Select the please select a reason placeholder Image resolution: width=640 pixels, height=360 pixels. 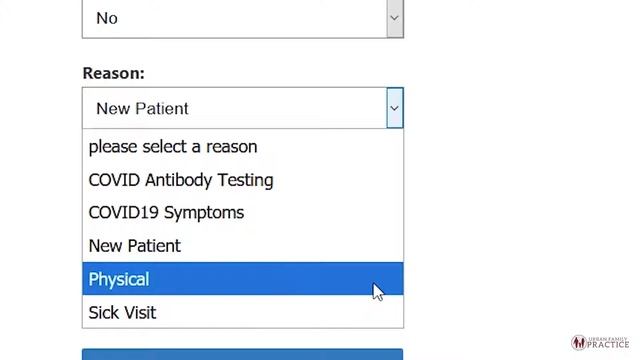click(x=243, y=147)
